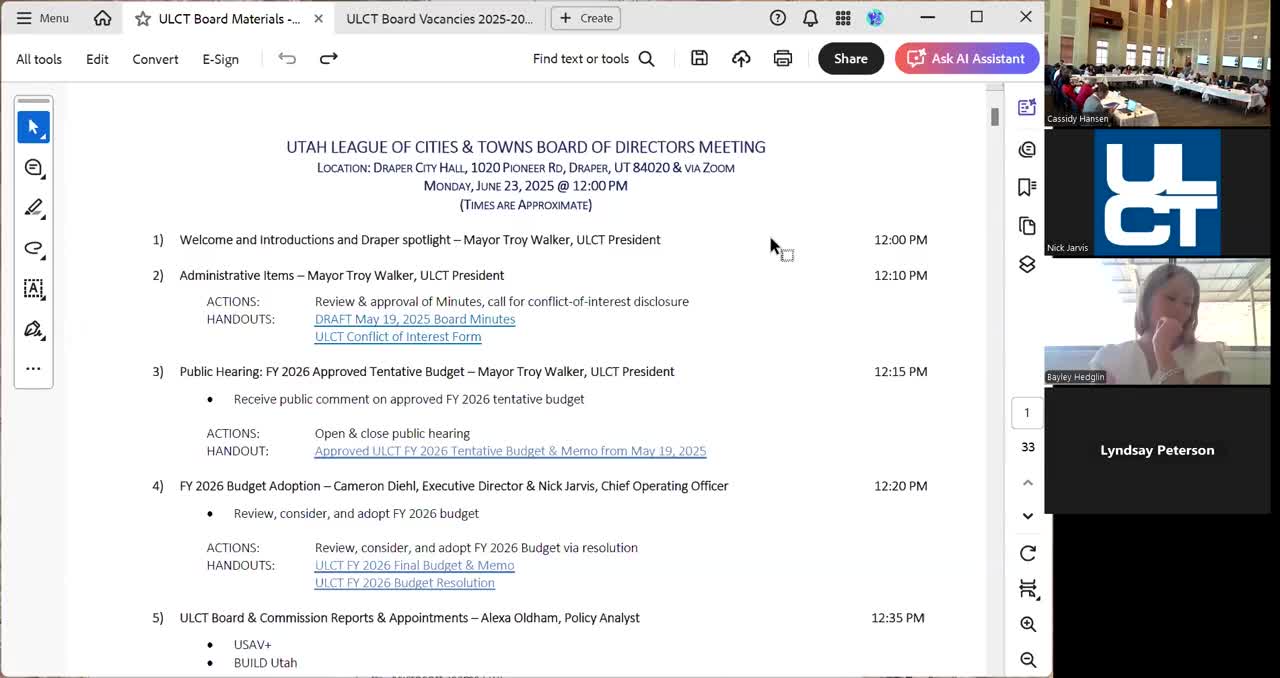Image resolution: width=1280 pixels, height=678 pixels.
Task: Select Cassidy Hansen video tile
Action: 1157,63
